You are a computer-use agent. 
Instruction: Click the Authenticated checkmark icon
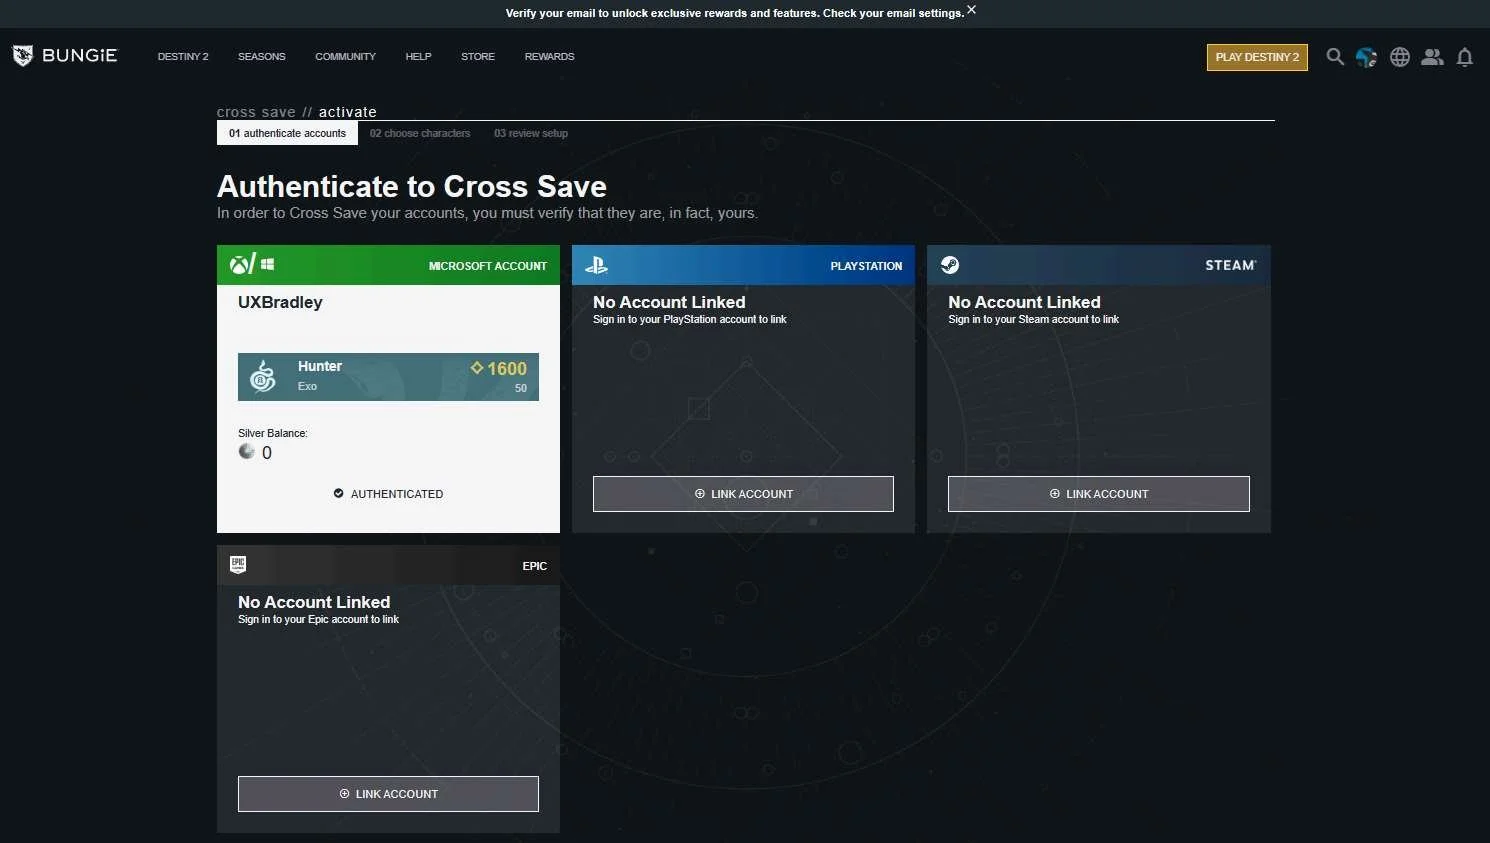(338, 493)
